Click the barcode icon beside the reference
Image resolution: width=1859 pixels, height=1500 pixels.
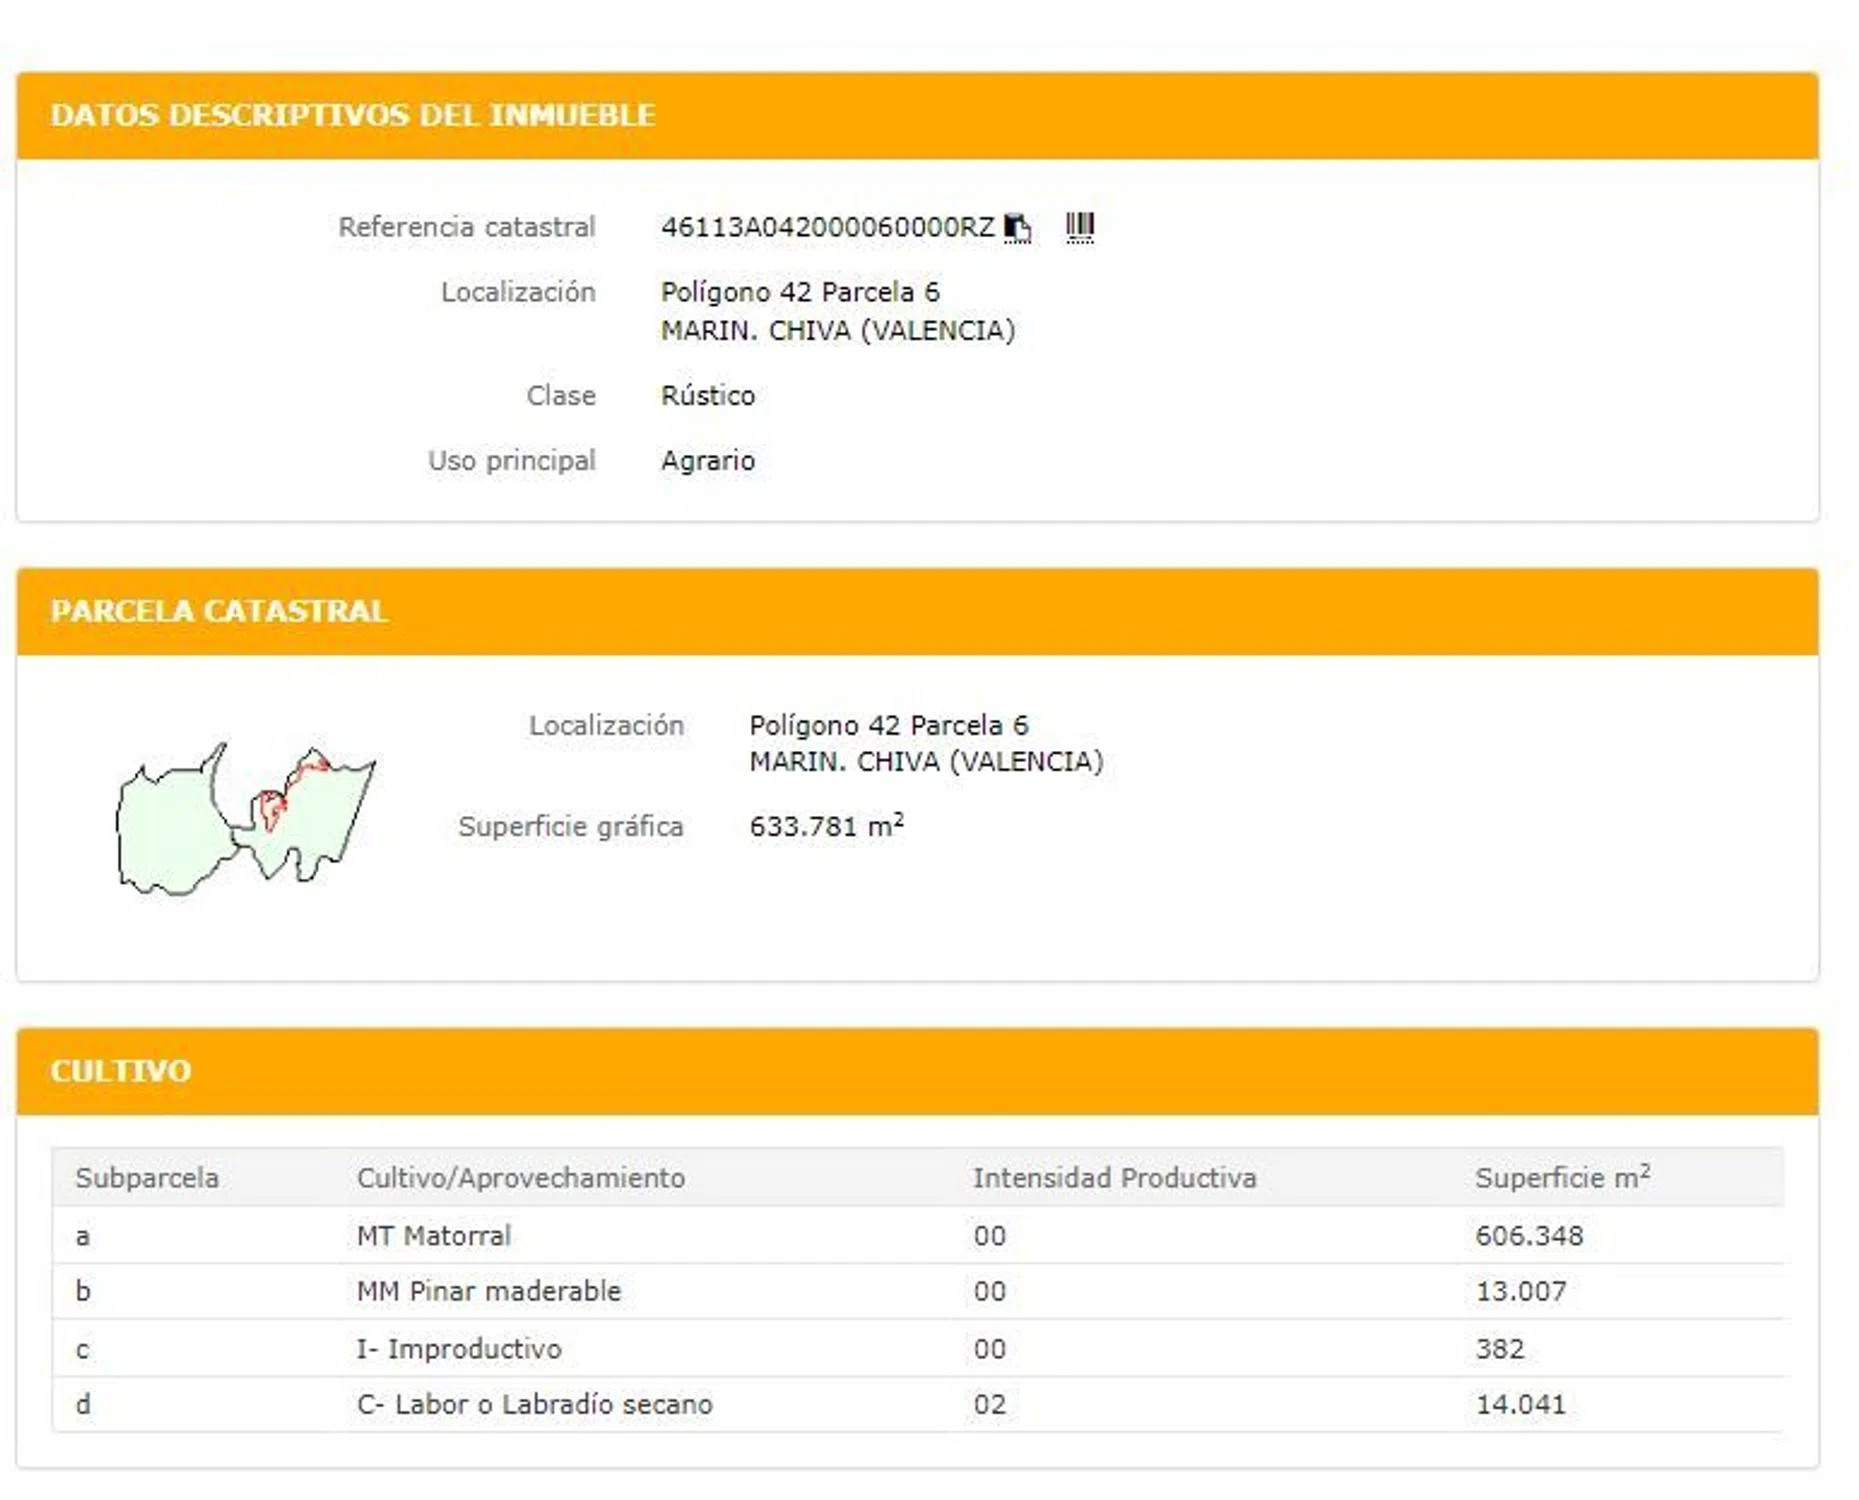click(x=1079, y=228)
